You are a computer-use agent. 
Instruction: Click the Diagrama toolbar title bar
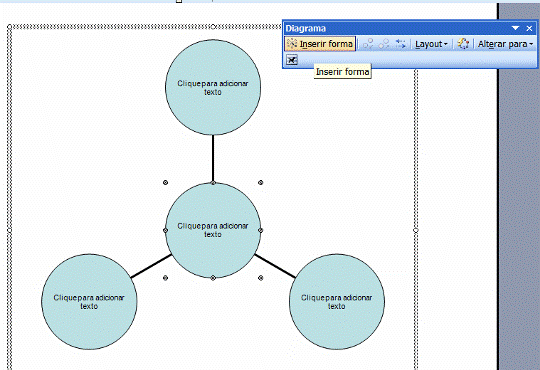(396, 28)
